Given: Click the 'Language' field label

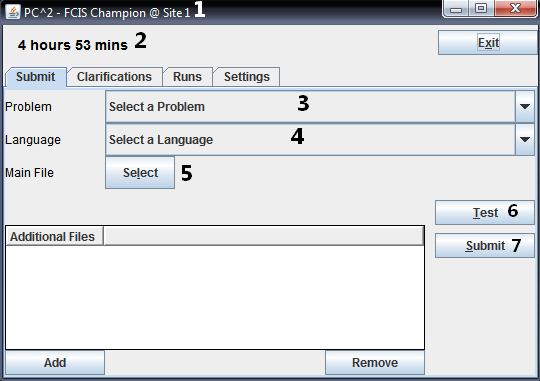Looking at the screenshot, I should click(x=33, y=140).
